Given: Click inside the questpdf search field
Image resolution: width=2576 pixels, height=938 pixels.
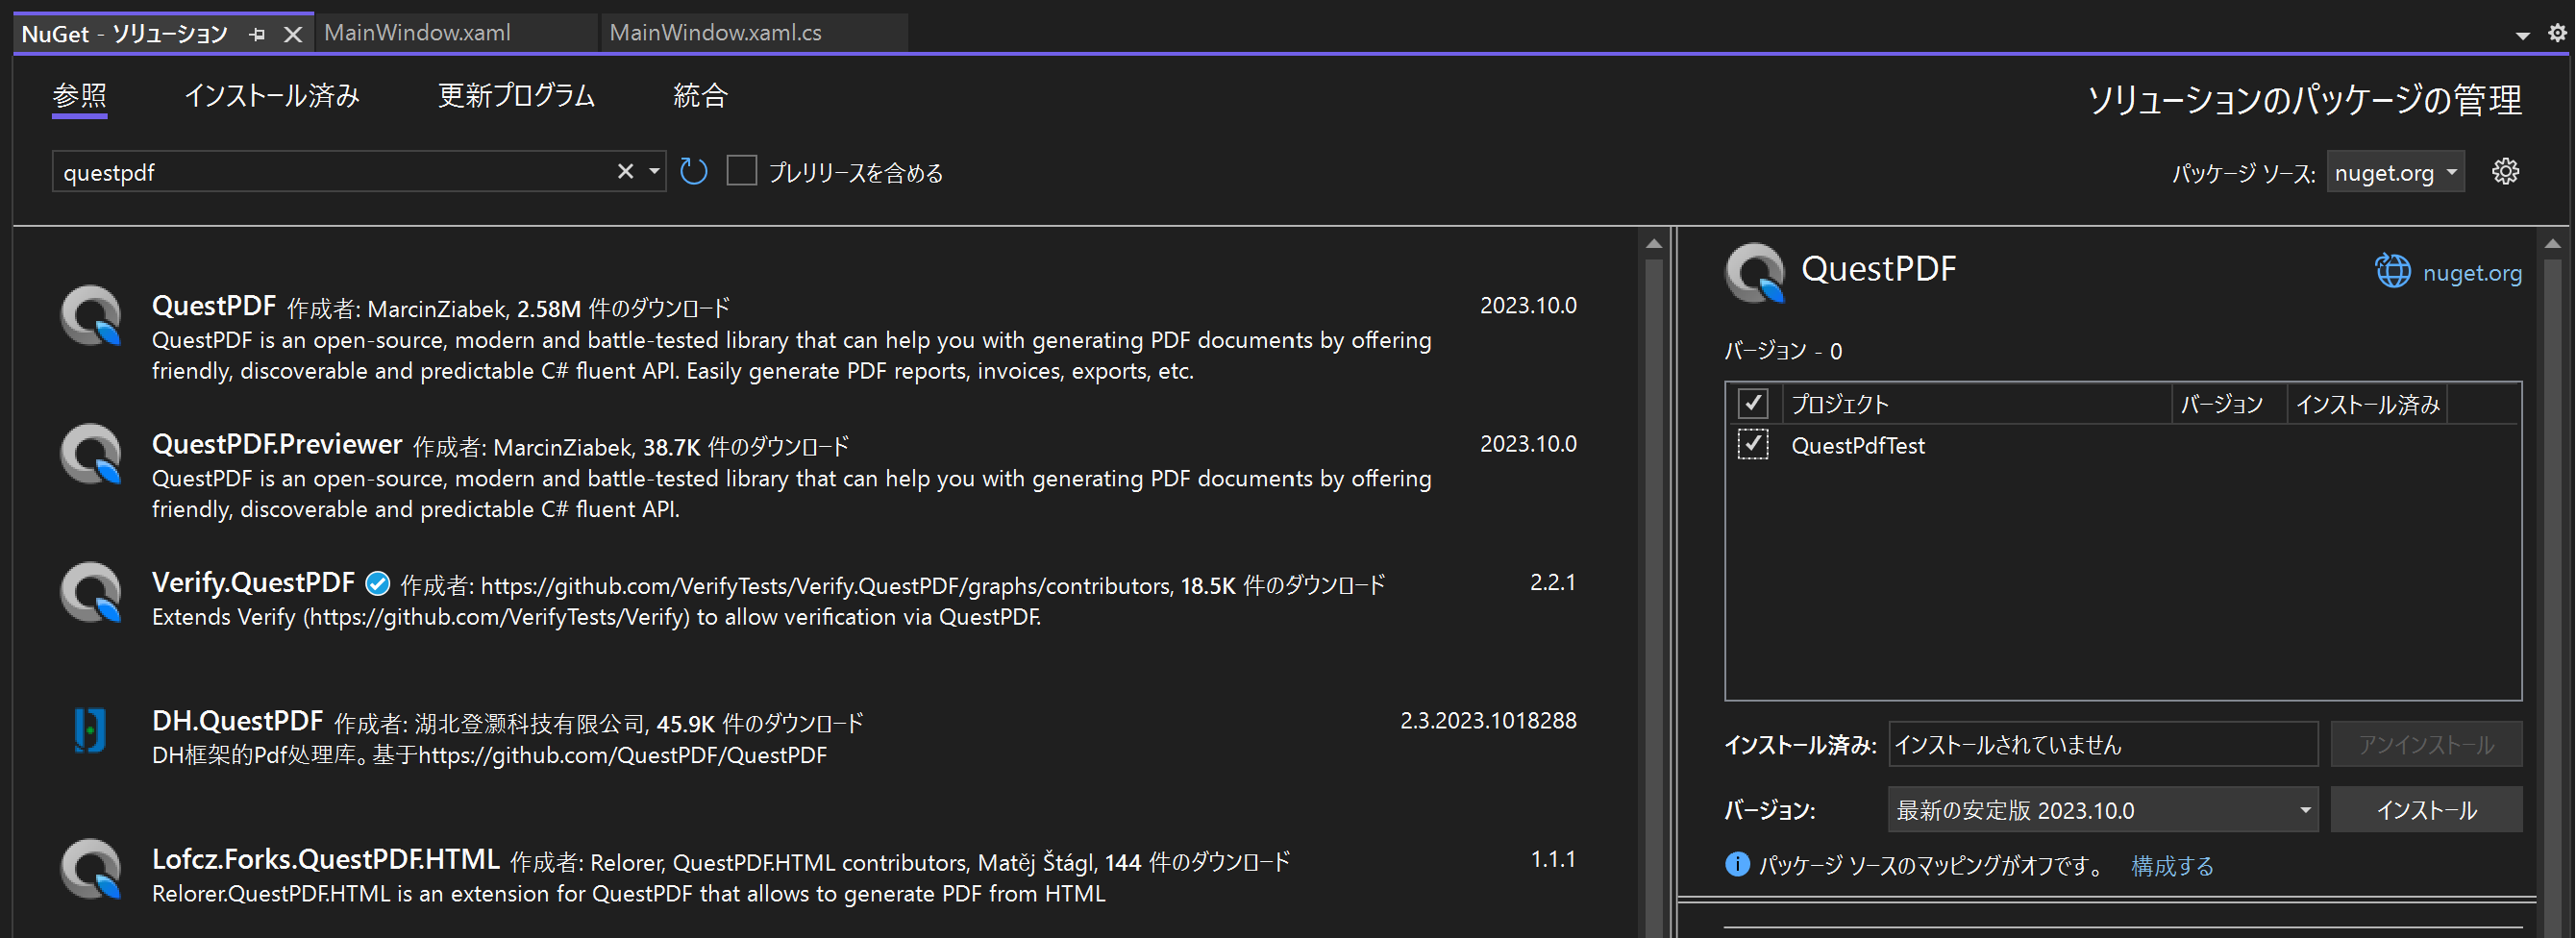Looking at the screenshot, I should pos(300,171).
